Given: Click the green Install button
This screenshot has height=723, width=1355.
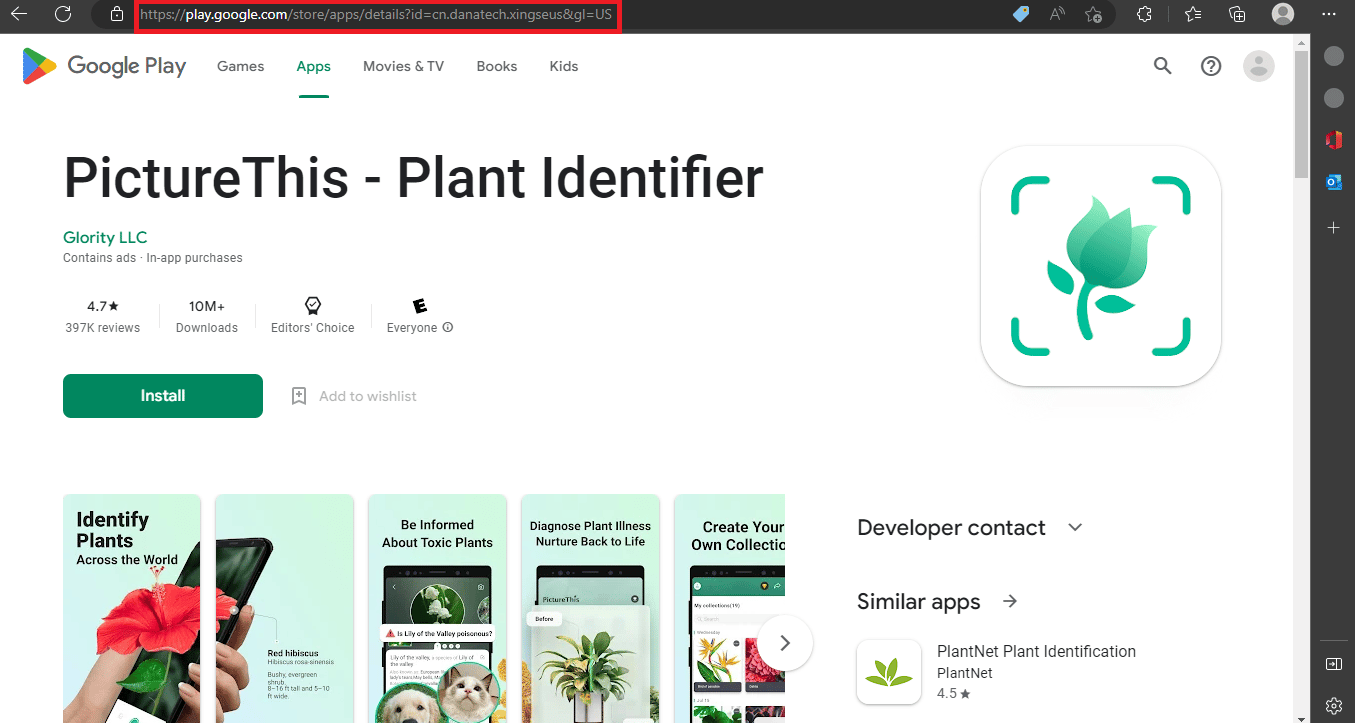Looking at the screenshot, I should click(163, 396).
